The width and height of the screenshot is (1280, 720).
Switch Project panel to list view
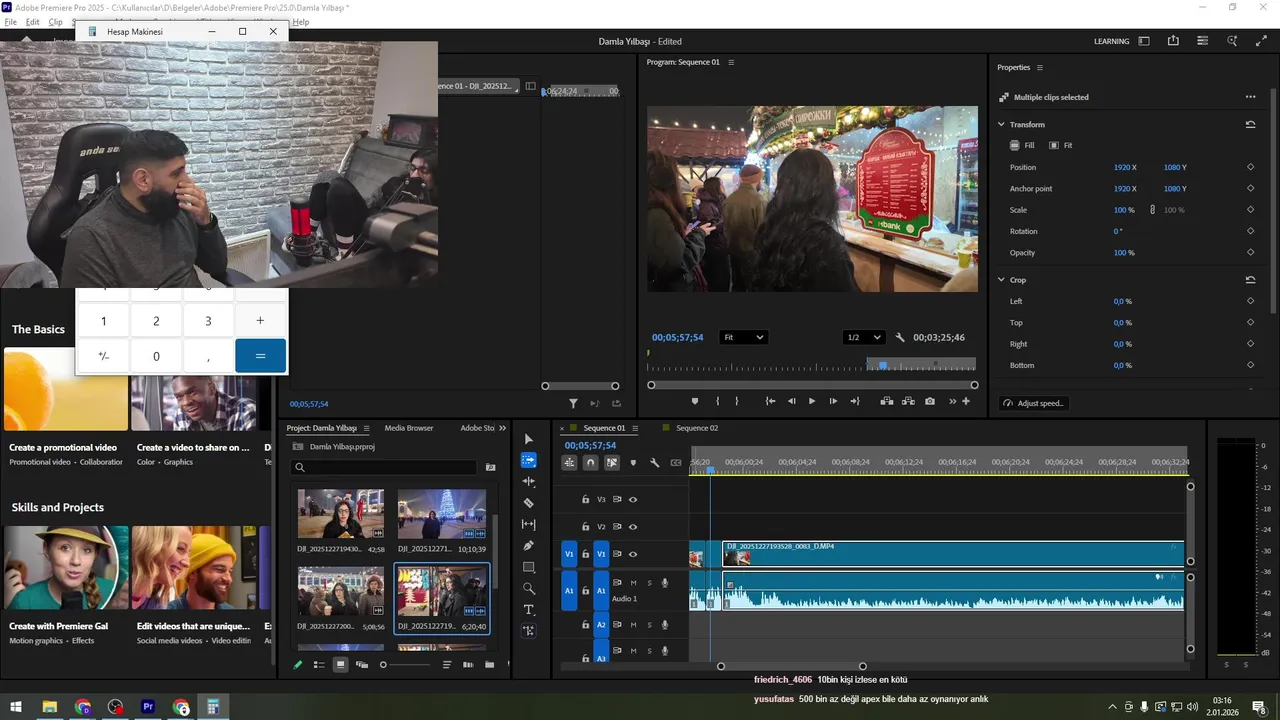click(x=319, y=665)
